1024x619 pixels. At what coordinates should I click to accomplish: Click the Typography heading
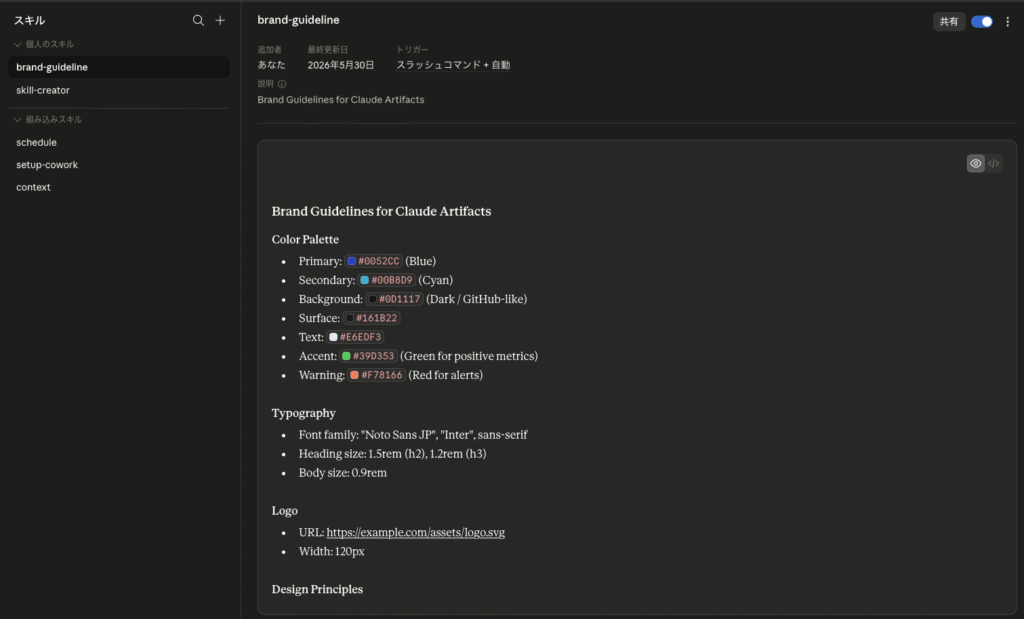point(304,413)
